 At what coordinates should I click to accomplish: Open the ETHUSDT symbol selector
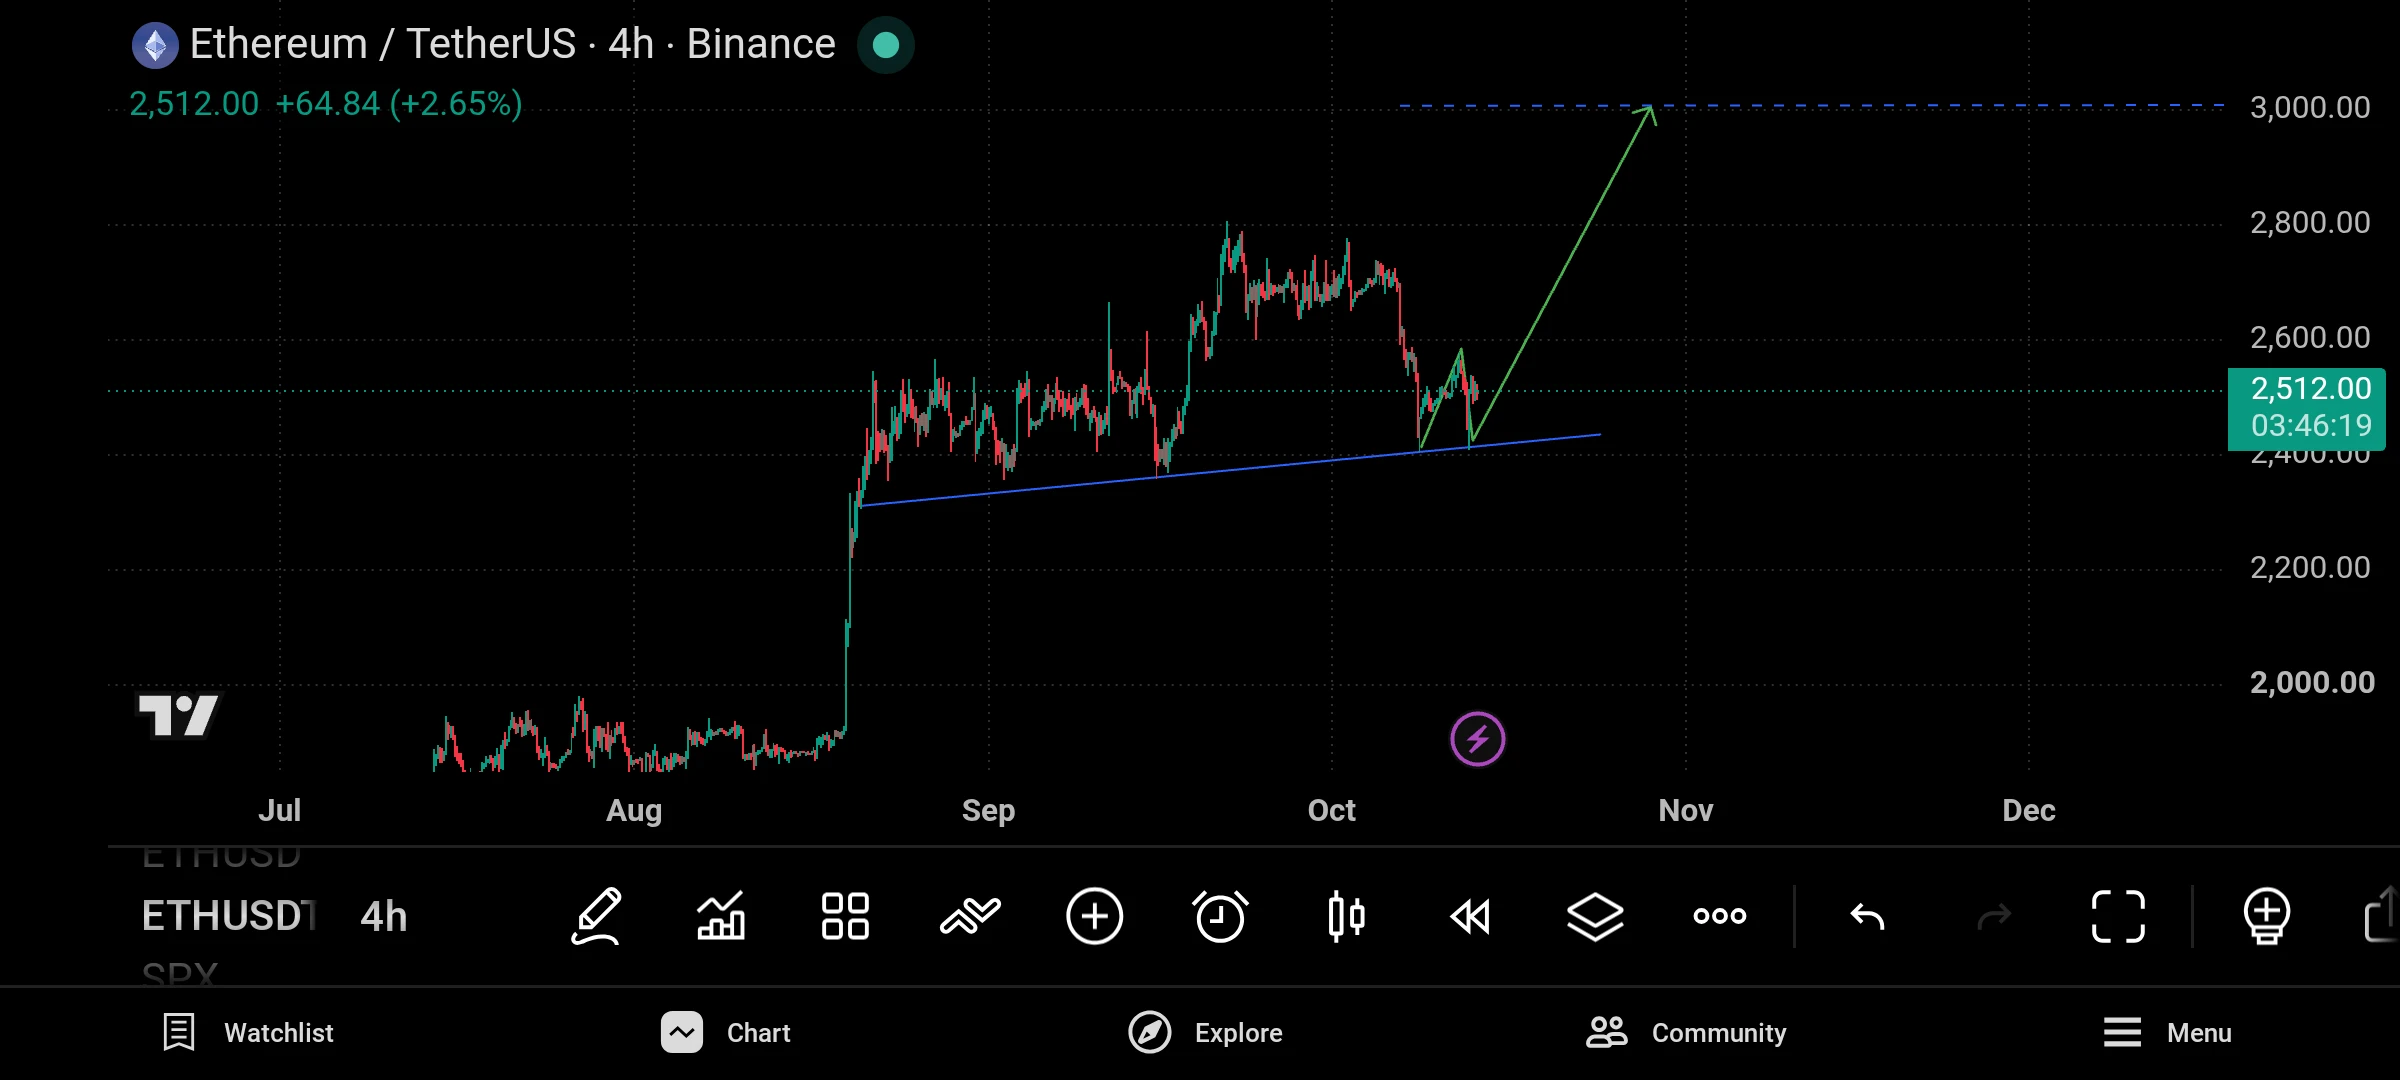[x=229, y=916]
